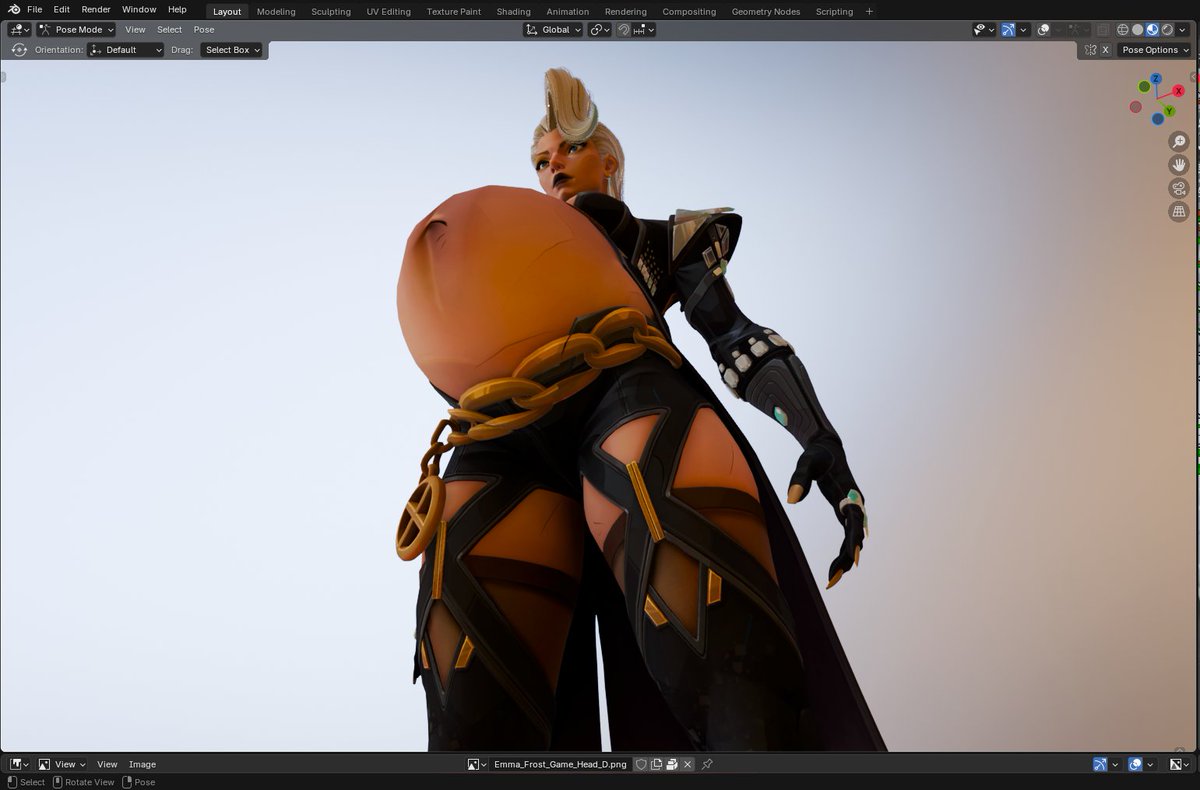Click the select tool icon beside Orientation
The width and height of the screenshot is (1200, 790).
(19, 50)
